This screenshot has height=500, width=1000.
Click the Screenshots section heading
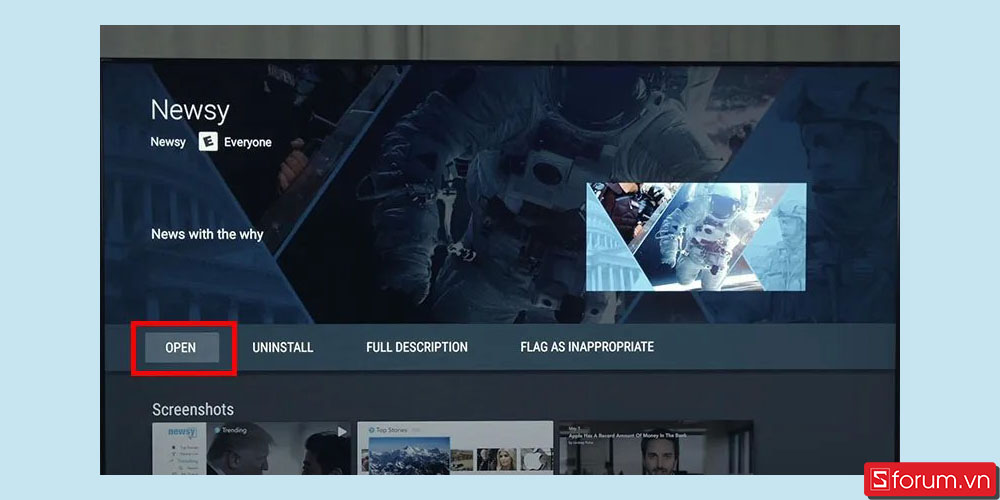(x=193, y=409)
